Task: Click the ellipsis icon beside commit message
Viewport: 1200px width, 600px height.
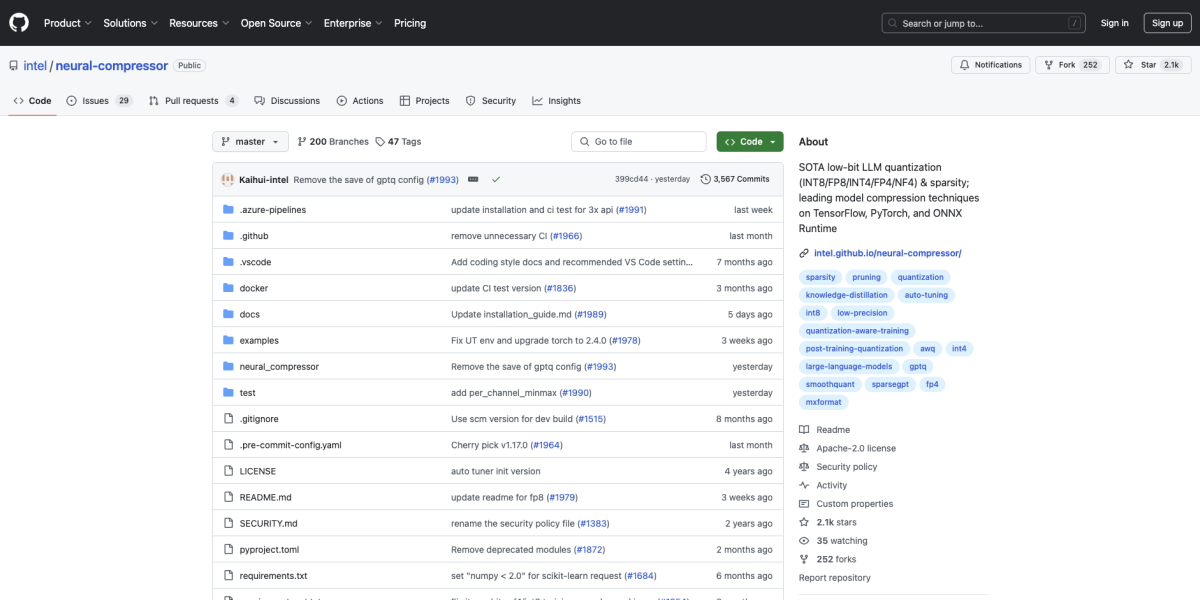Action: point(473,179)
